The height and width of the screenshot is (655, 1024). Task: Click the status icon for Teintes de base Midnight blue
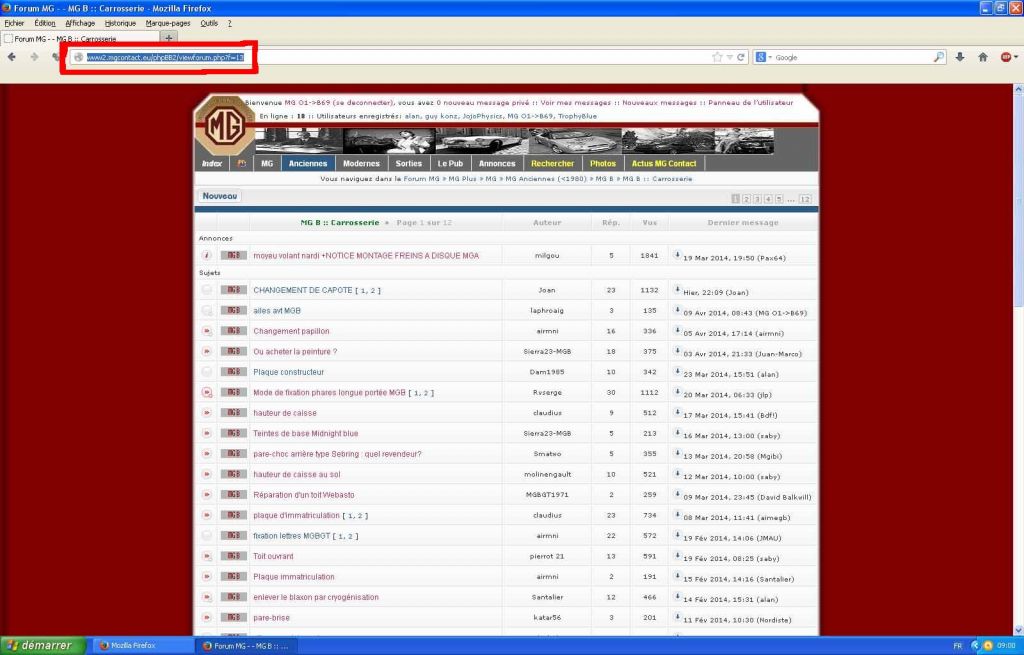click(206, 433)
